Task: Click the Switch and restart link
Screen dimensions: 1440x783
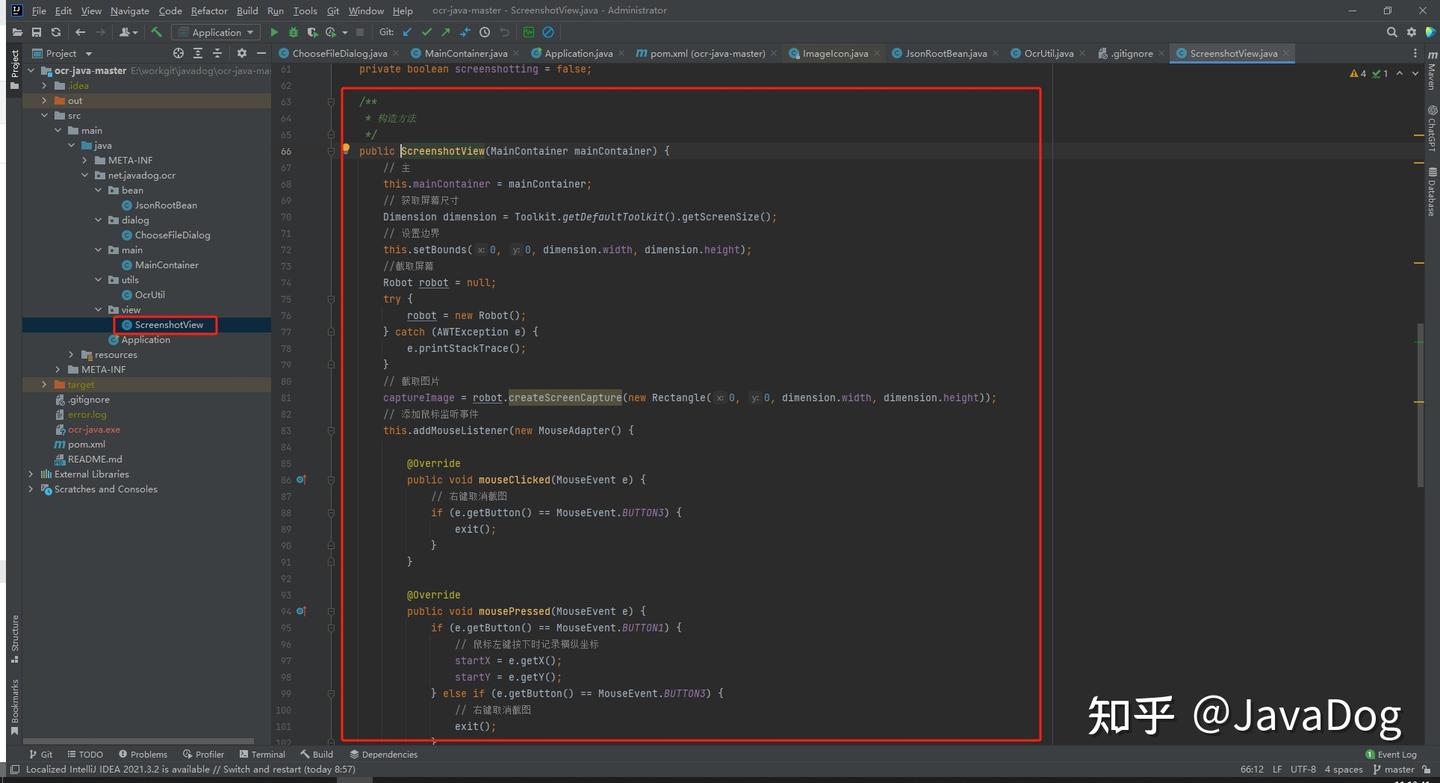Action: coord(262,769)
